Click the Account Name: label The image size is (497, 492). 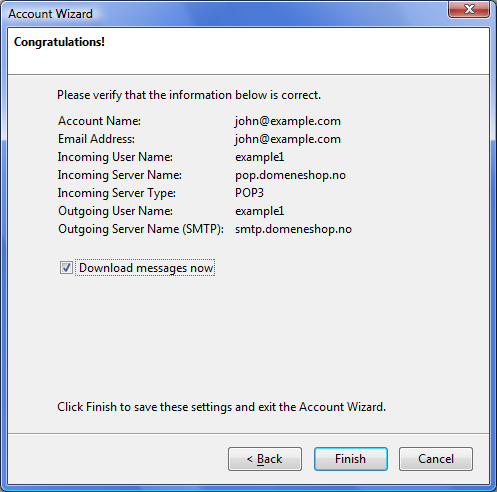(99, 121)
